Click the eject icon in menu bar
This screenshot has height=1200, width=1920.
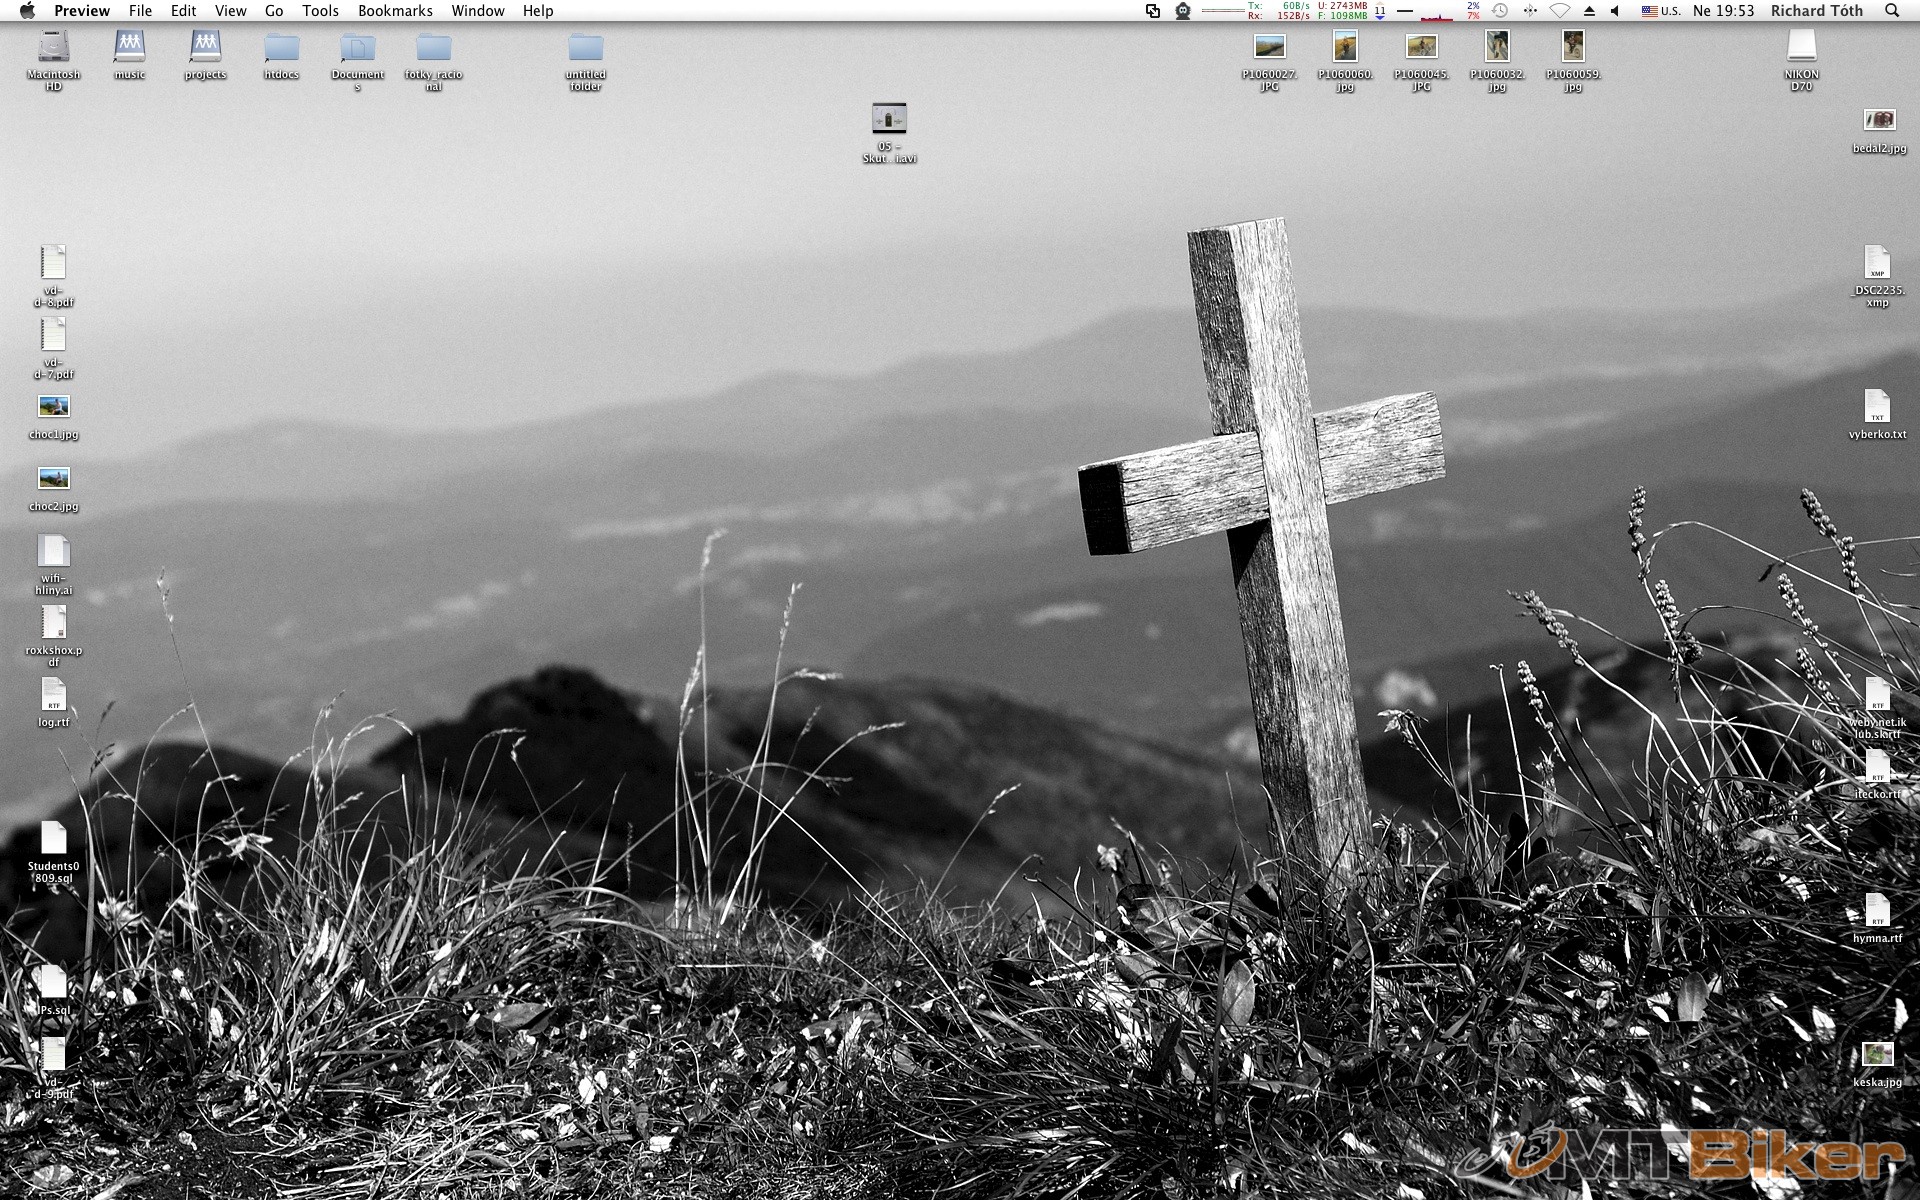[x=1589, y=11]
